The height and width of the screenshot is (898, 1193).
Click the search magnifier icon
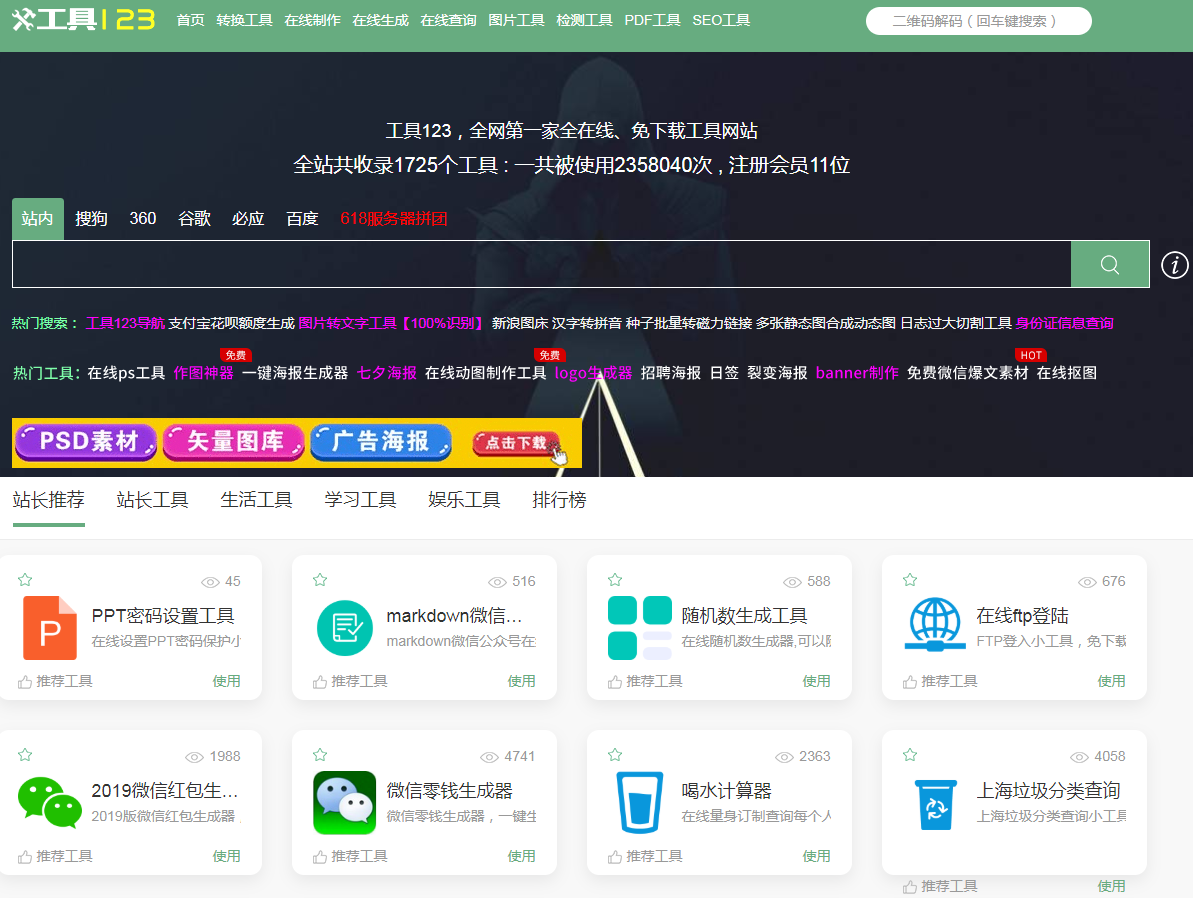1109,264
